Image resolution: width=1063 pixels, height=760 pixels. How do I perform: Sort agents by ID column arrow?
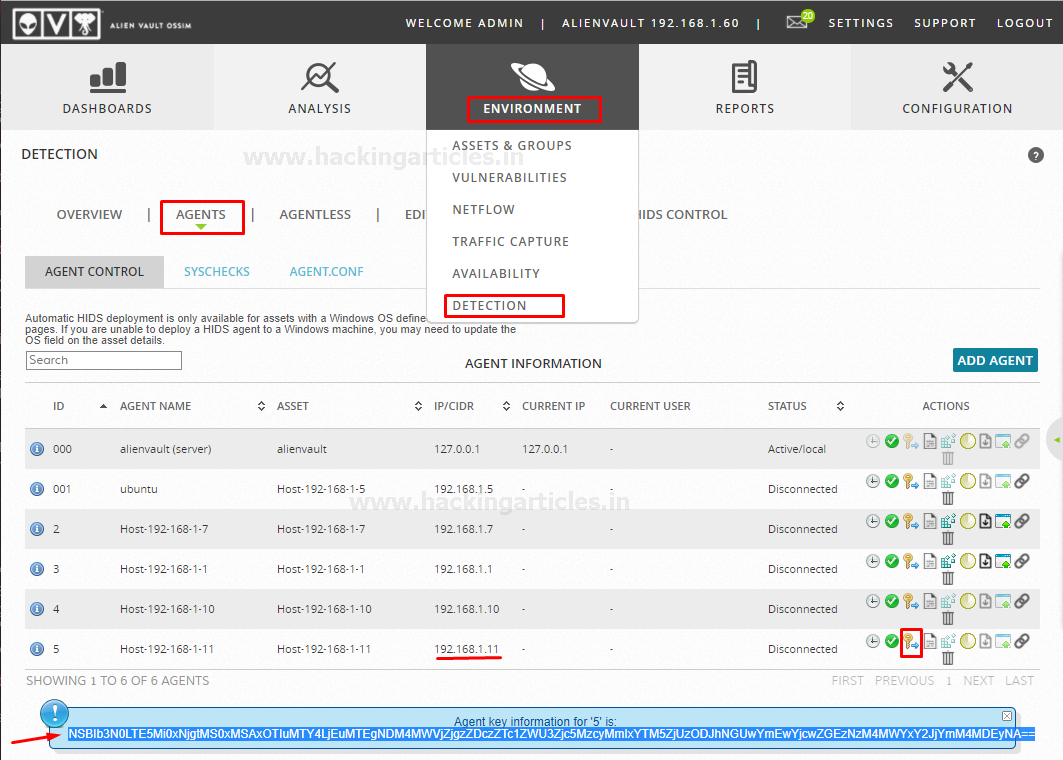click(103, 406)
